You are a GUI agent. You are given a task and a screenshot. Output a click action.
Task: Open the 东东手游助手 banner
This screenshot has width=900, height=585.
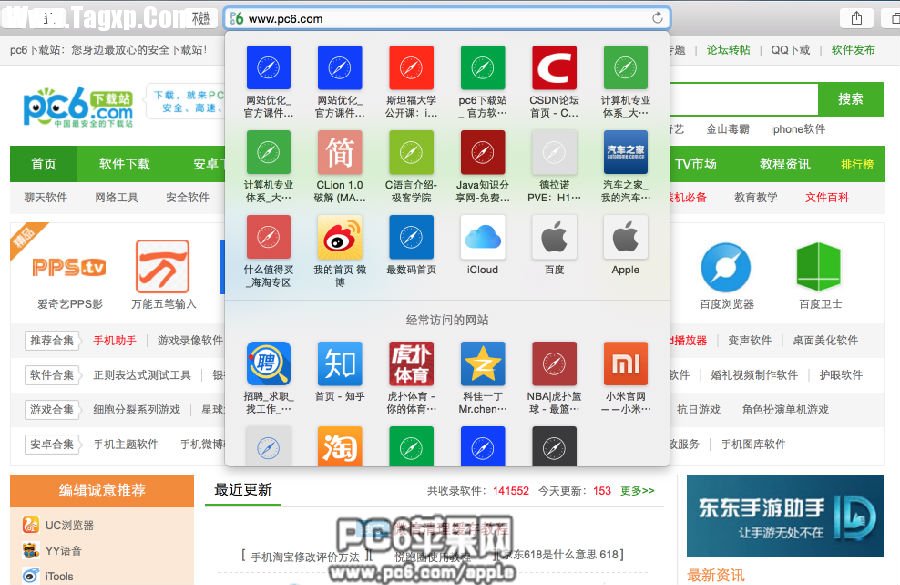tap(785, 516)
